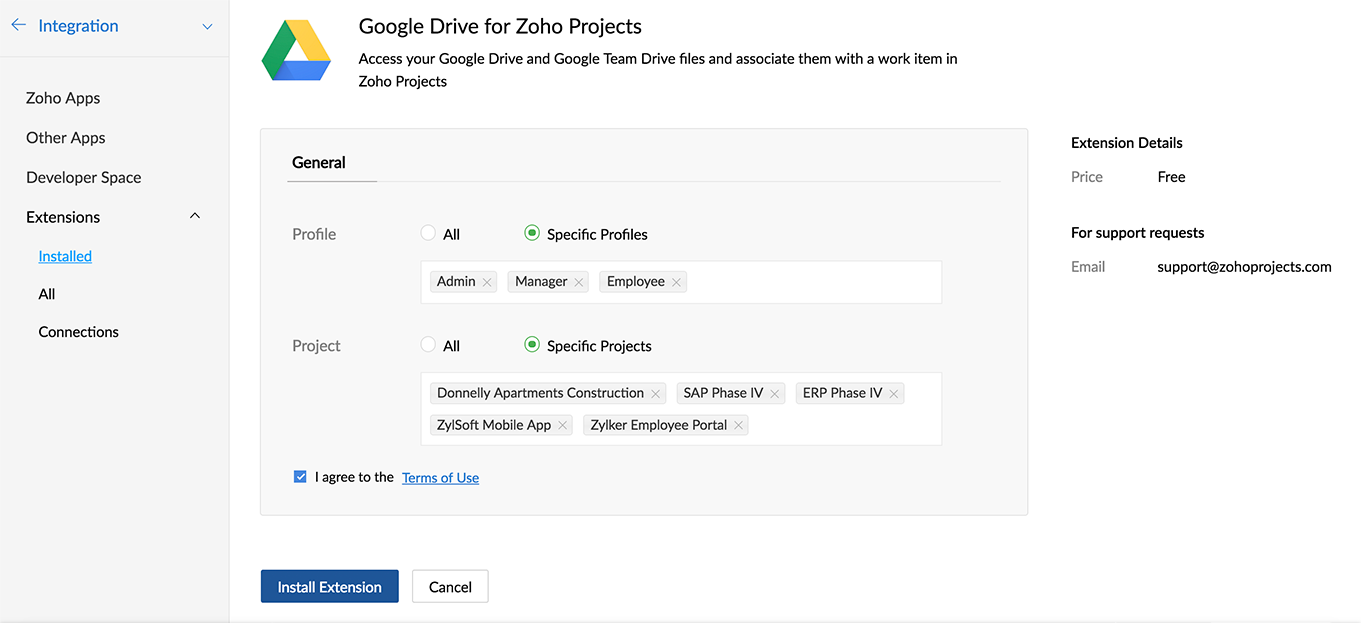Remove the ZylSoft Mobile App project tag
Image resolution: width=1361 pixels, height=623 pixels.
tap(563, 426)
